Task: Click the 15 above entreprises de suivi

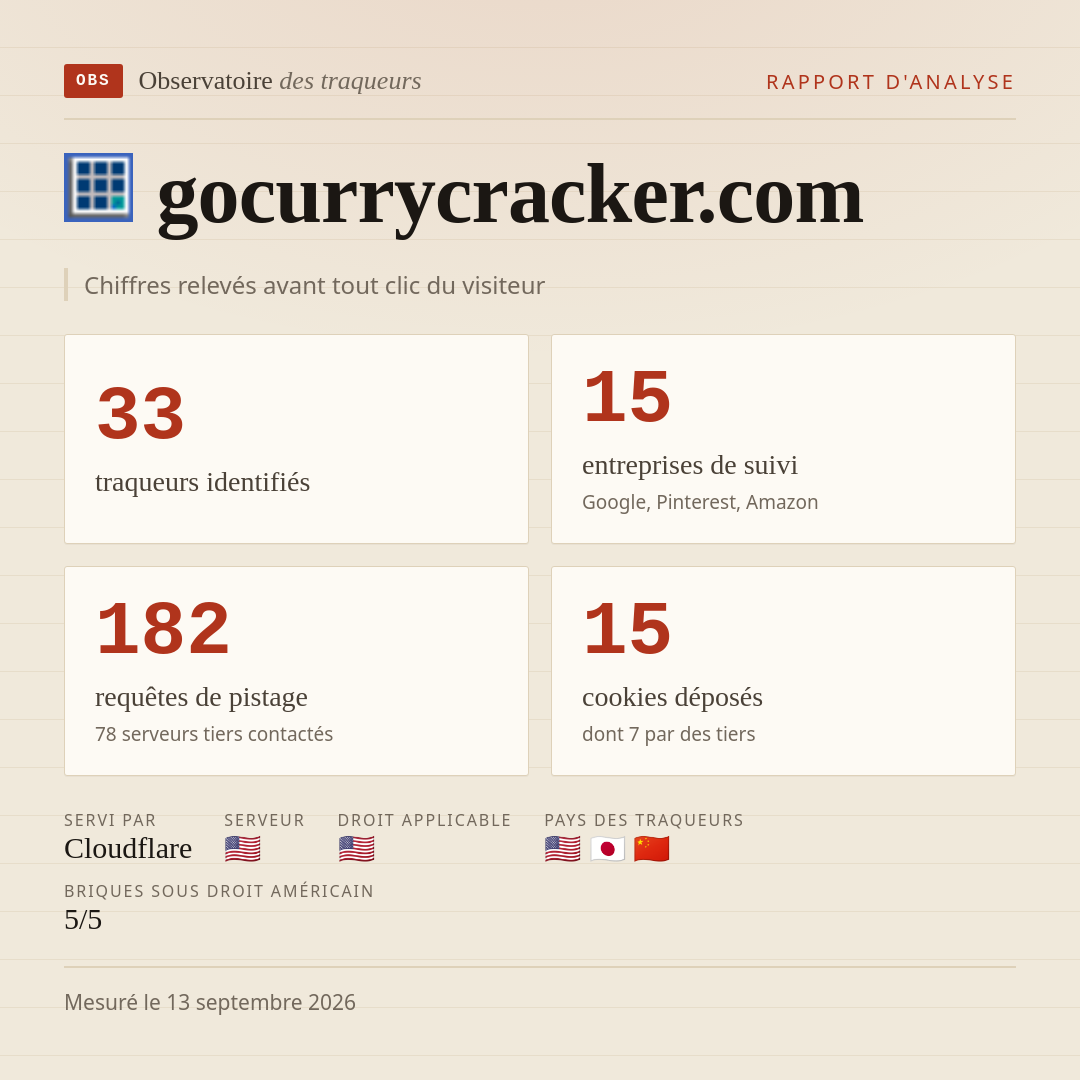Action: coord(627,397)
